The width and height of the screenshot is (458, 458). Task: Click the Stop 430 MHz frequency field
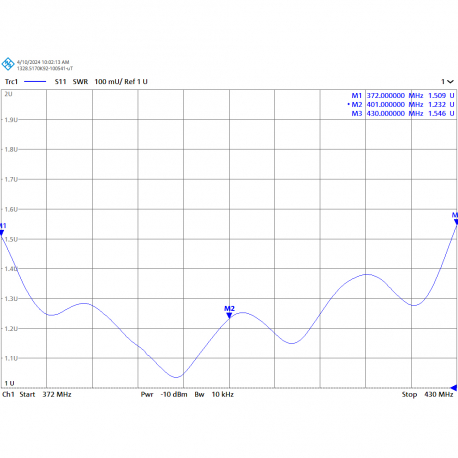click(427, 395)
